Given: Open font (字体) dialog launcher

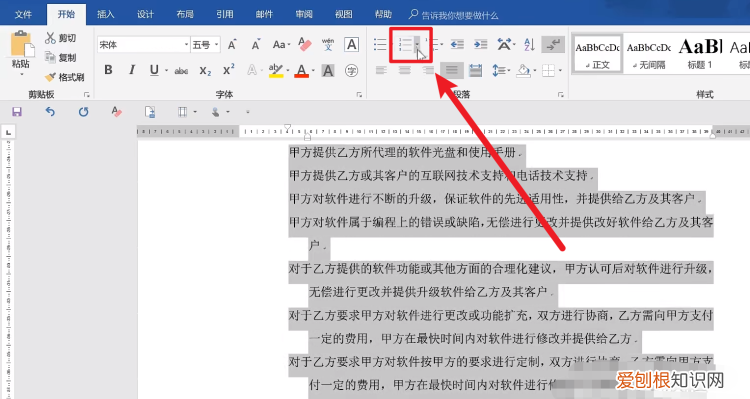Looking at the screenshot, I should pos(359,95).
